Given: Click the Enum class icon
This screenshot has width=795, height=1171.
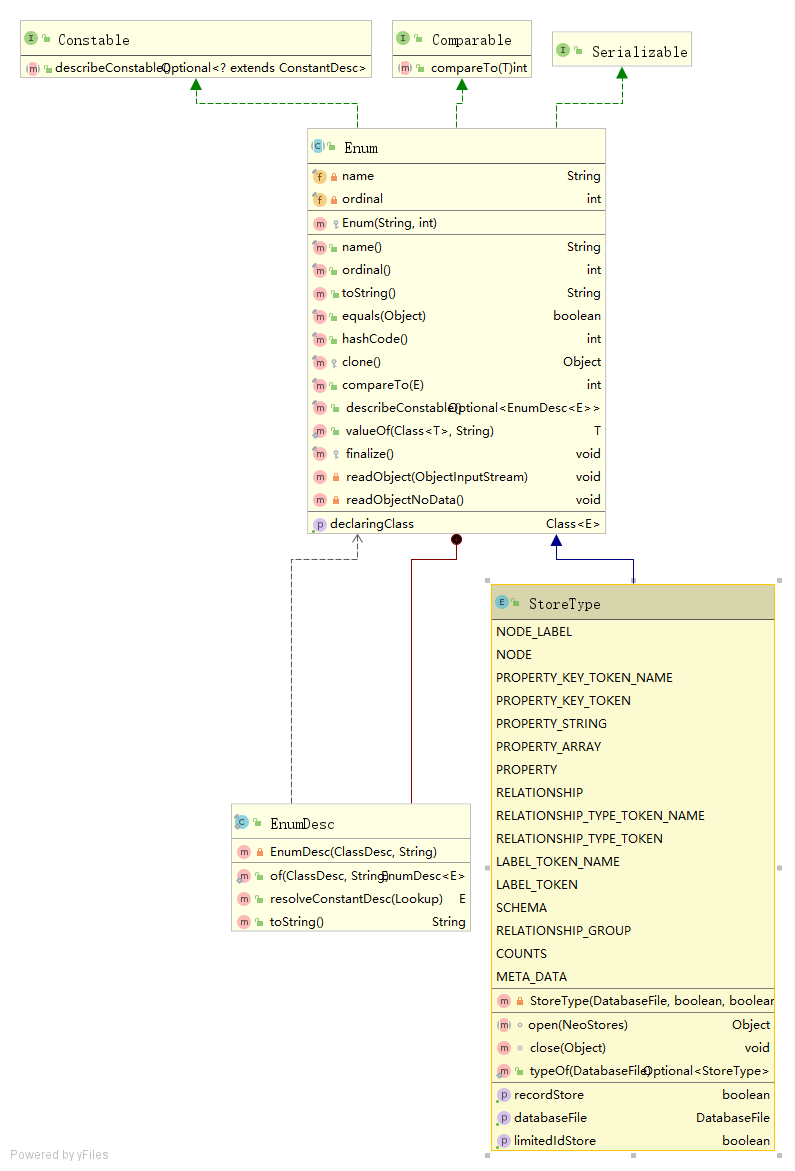Looking at the screenshot, I should point(318,146).
